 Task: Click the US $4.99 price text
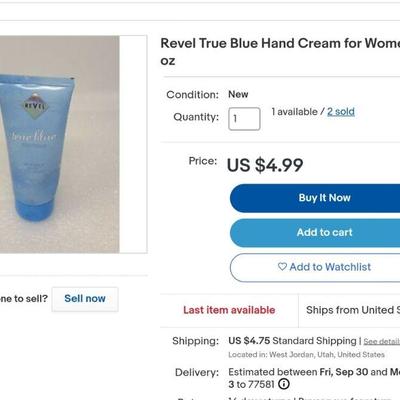click(265, 165)
